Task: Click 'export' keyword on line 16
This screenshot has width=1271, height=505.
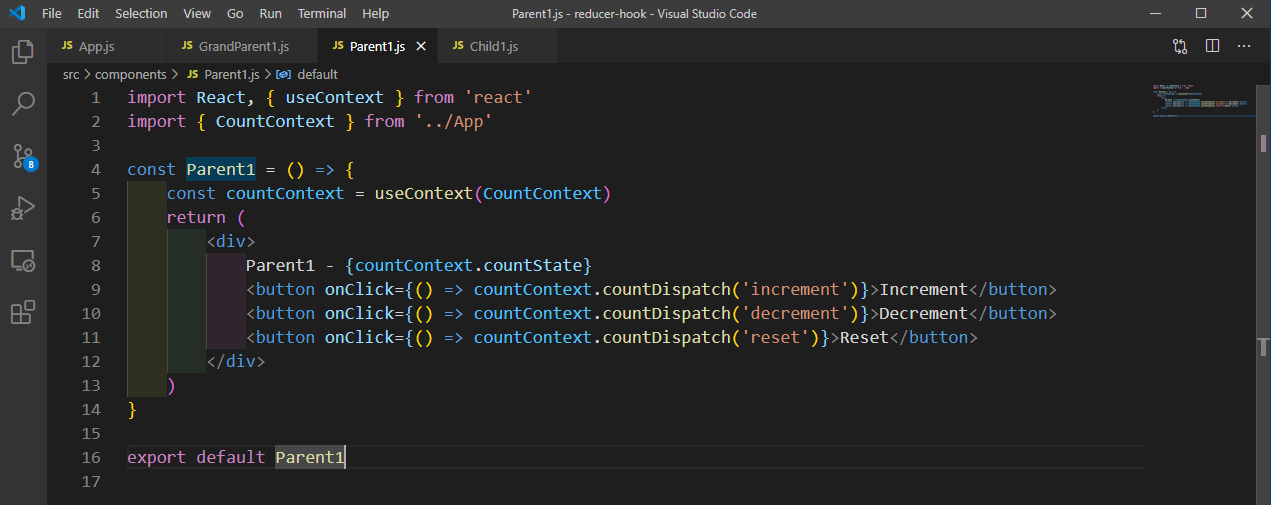Action: pyautogui.click(x=156, y=457)
